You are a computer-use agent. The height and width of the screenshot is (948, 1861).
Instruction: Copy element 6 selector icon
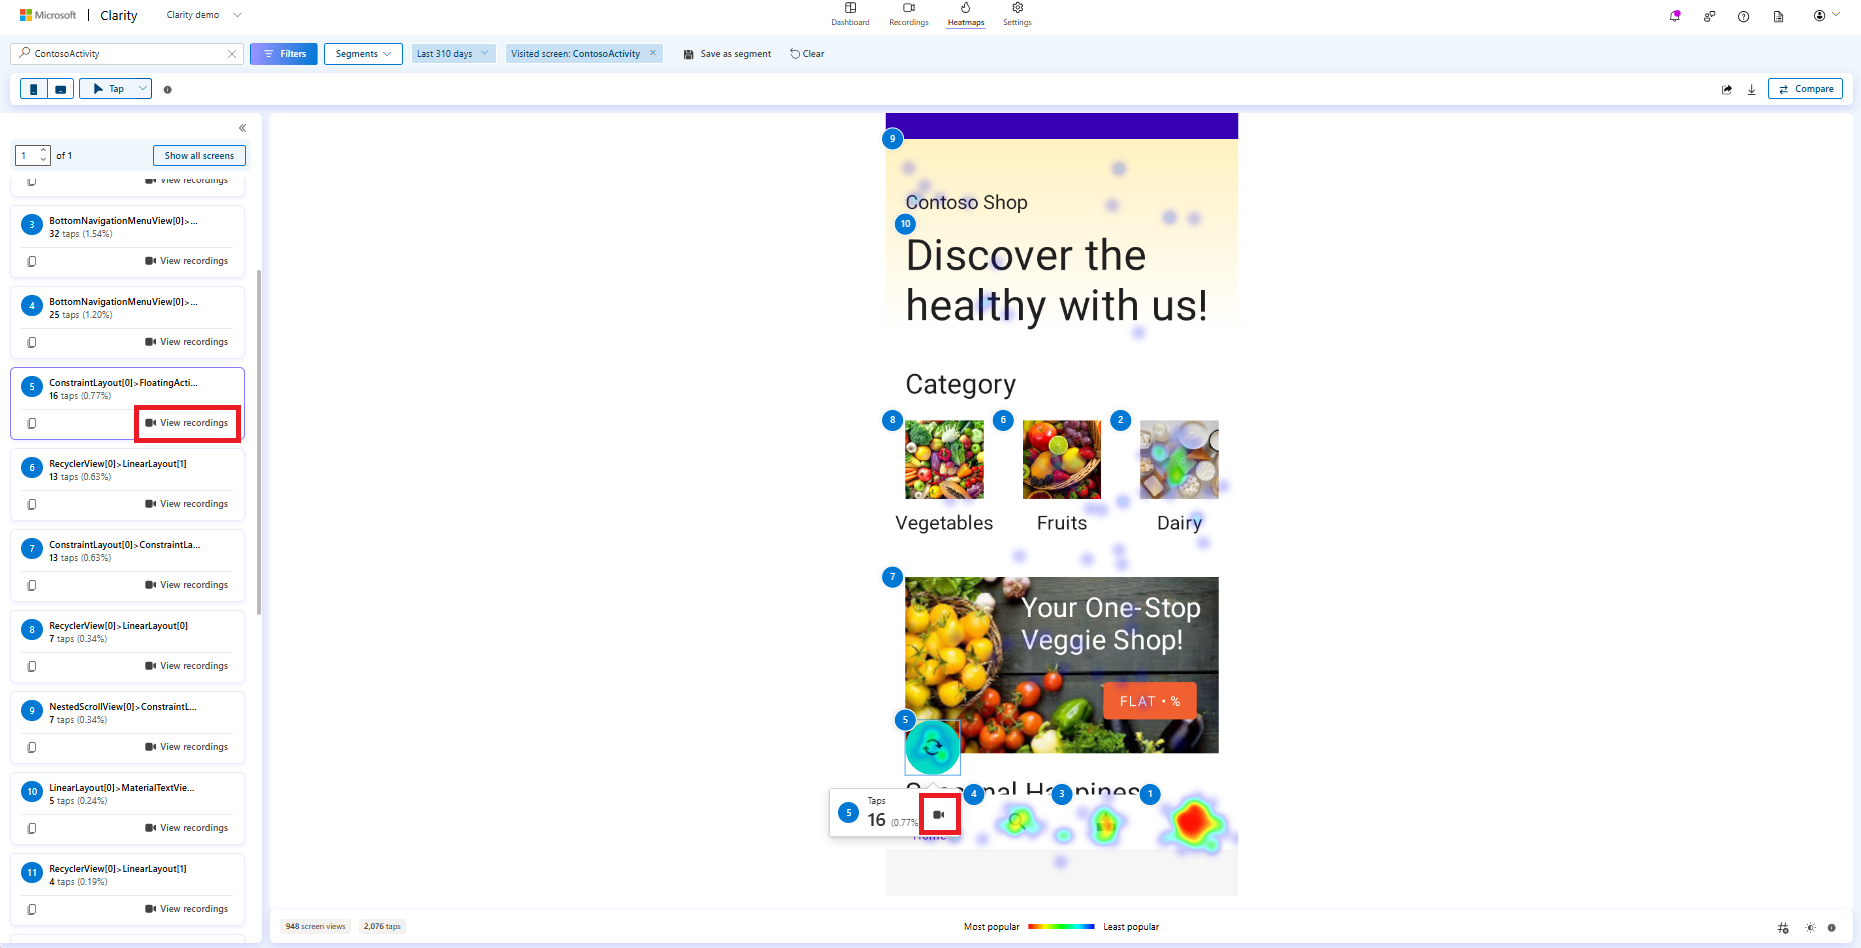click(x=32, y=505)
